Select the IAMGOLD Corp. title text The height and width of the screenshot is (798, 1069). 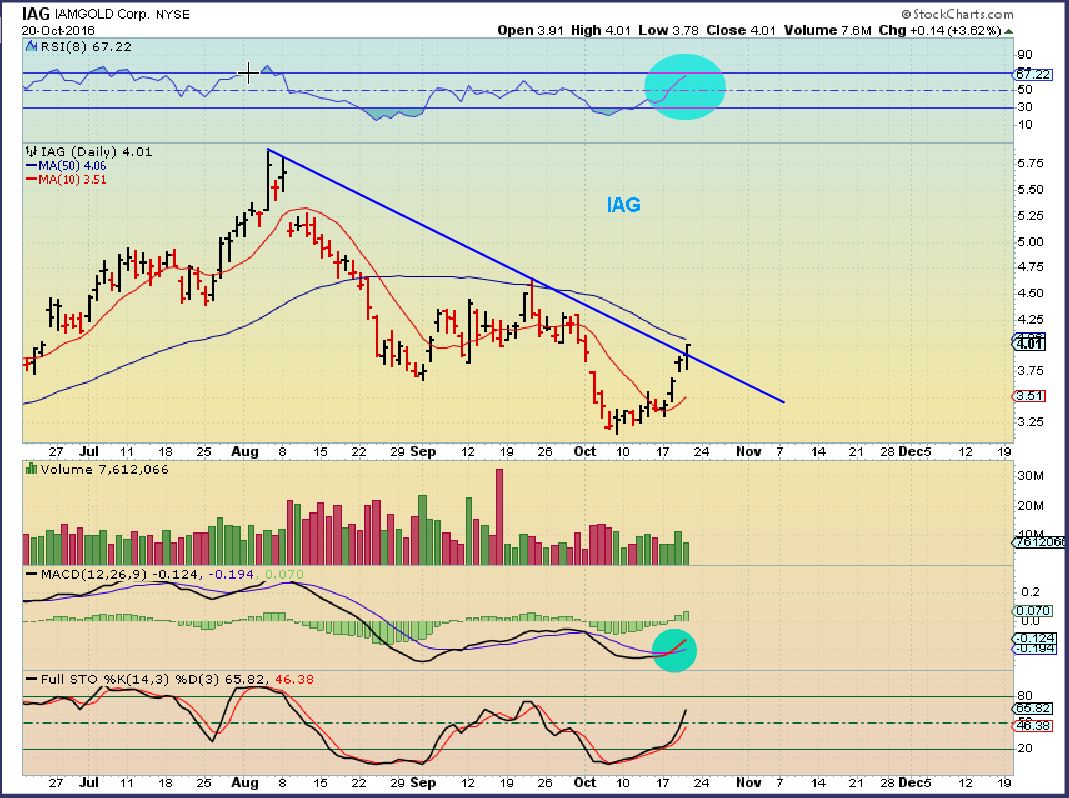coord(101,14)
